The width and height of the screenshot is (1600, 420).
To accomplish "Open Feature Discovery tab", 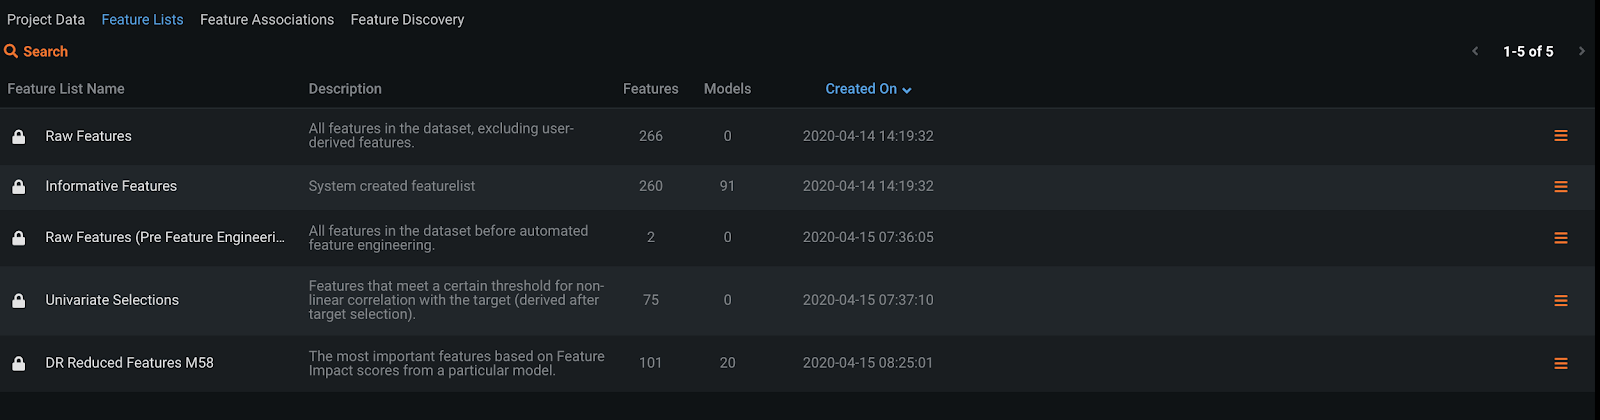I will [x=407, y=20].
